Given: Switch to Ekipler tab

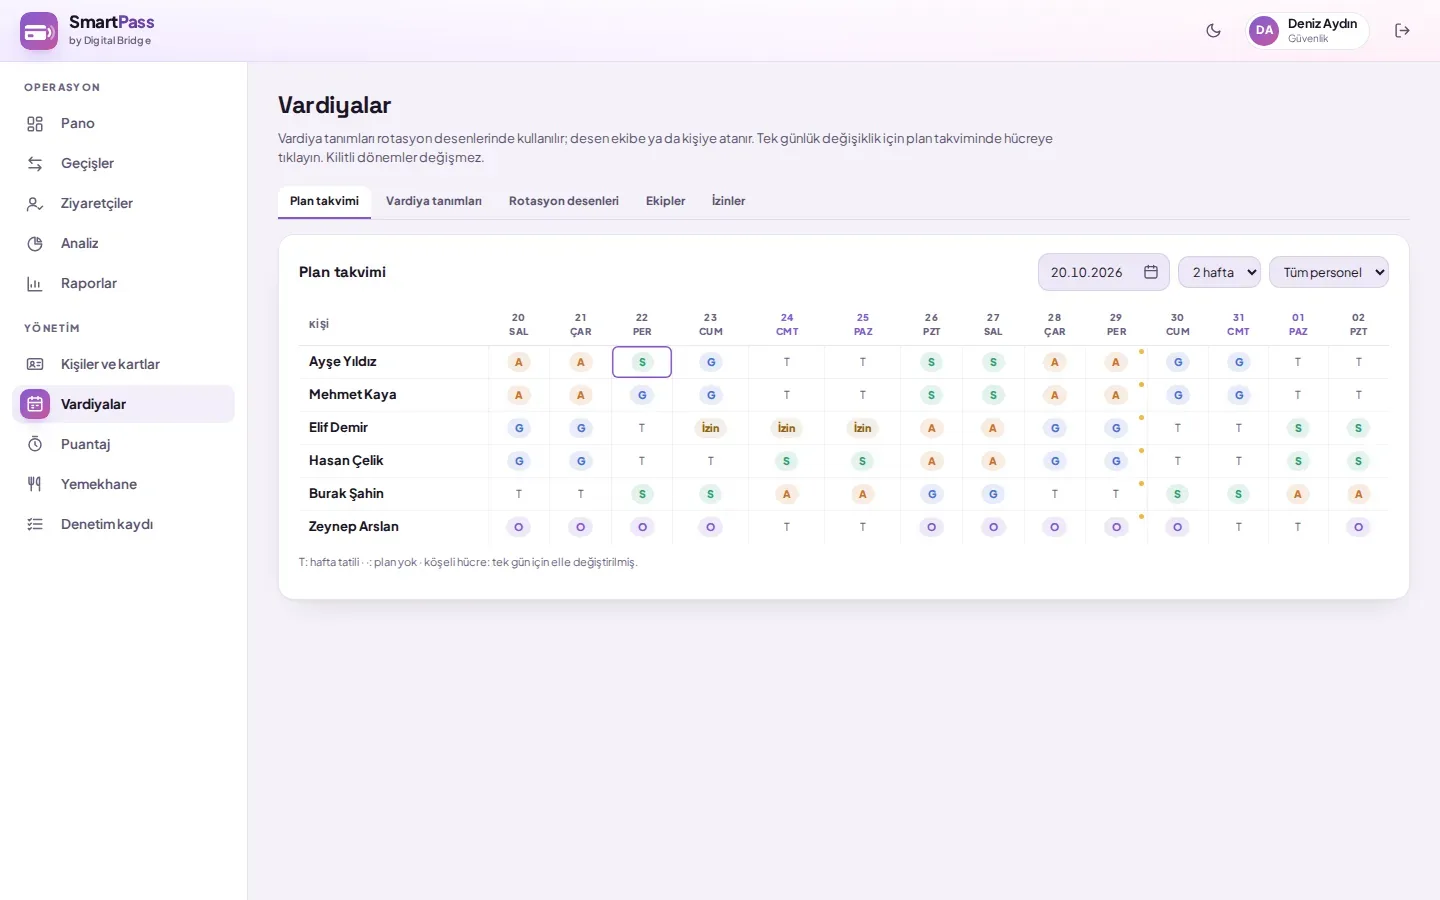Looking at the screenshot, I should click(665, 201).
